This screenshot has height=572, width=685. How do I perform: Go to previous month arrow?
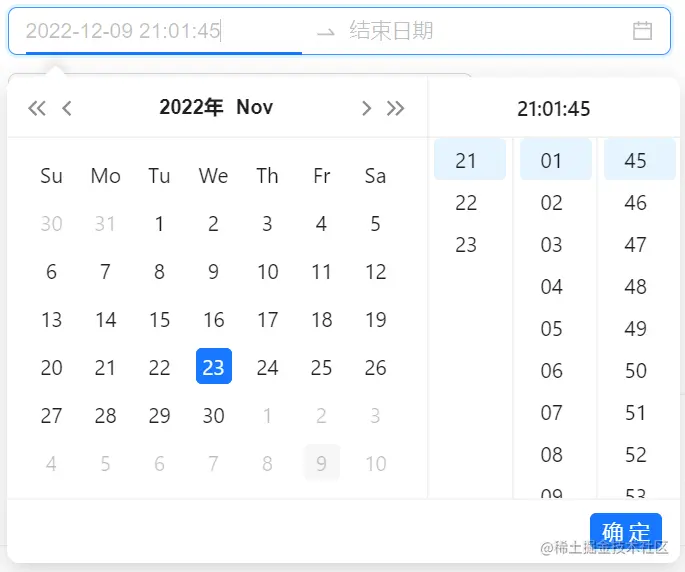[x=67, y=108]
